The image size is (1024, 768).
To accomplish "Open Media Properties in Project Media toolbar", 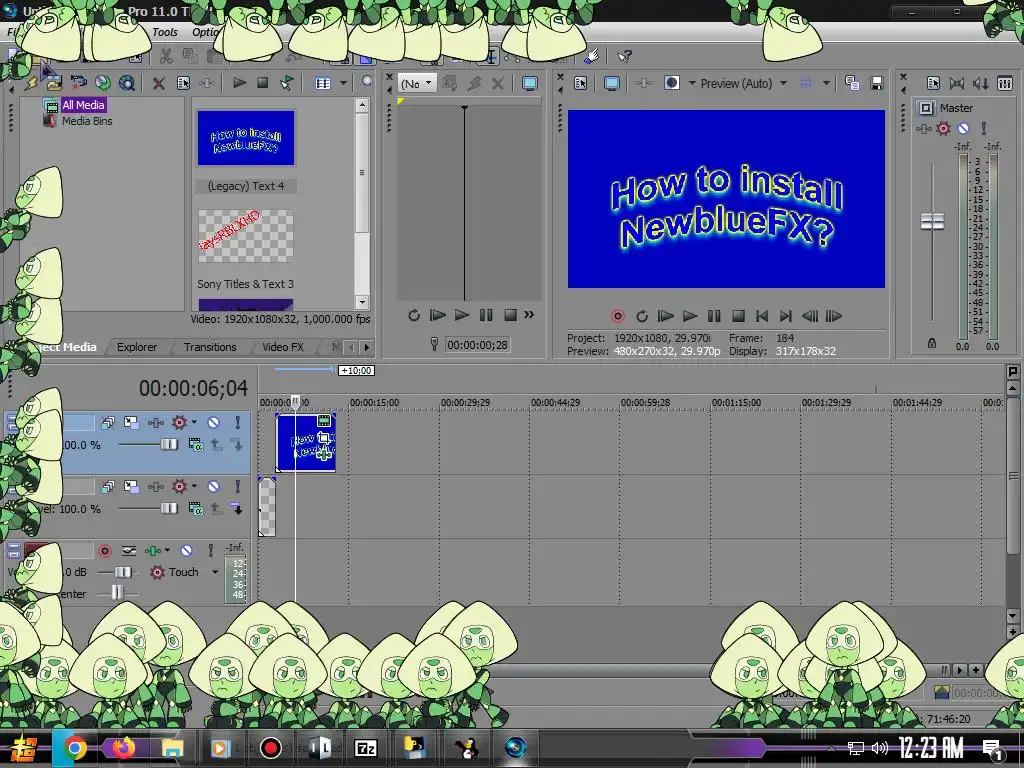I will [x=184, y=83].
